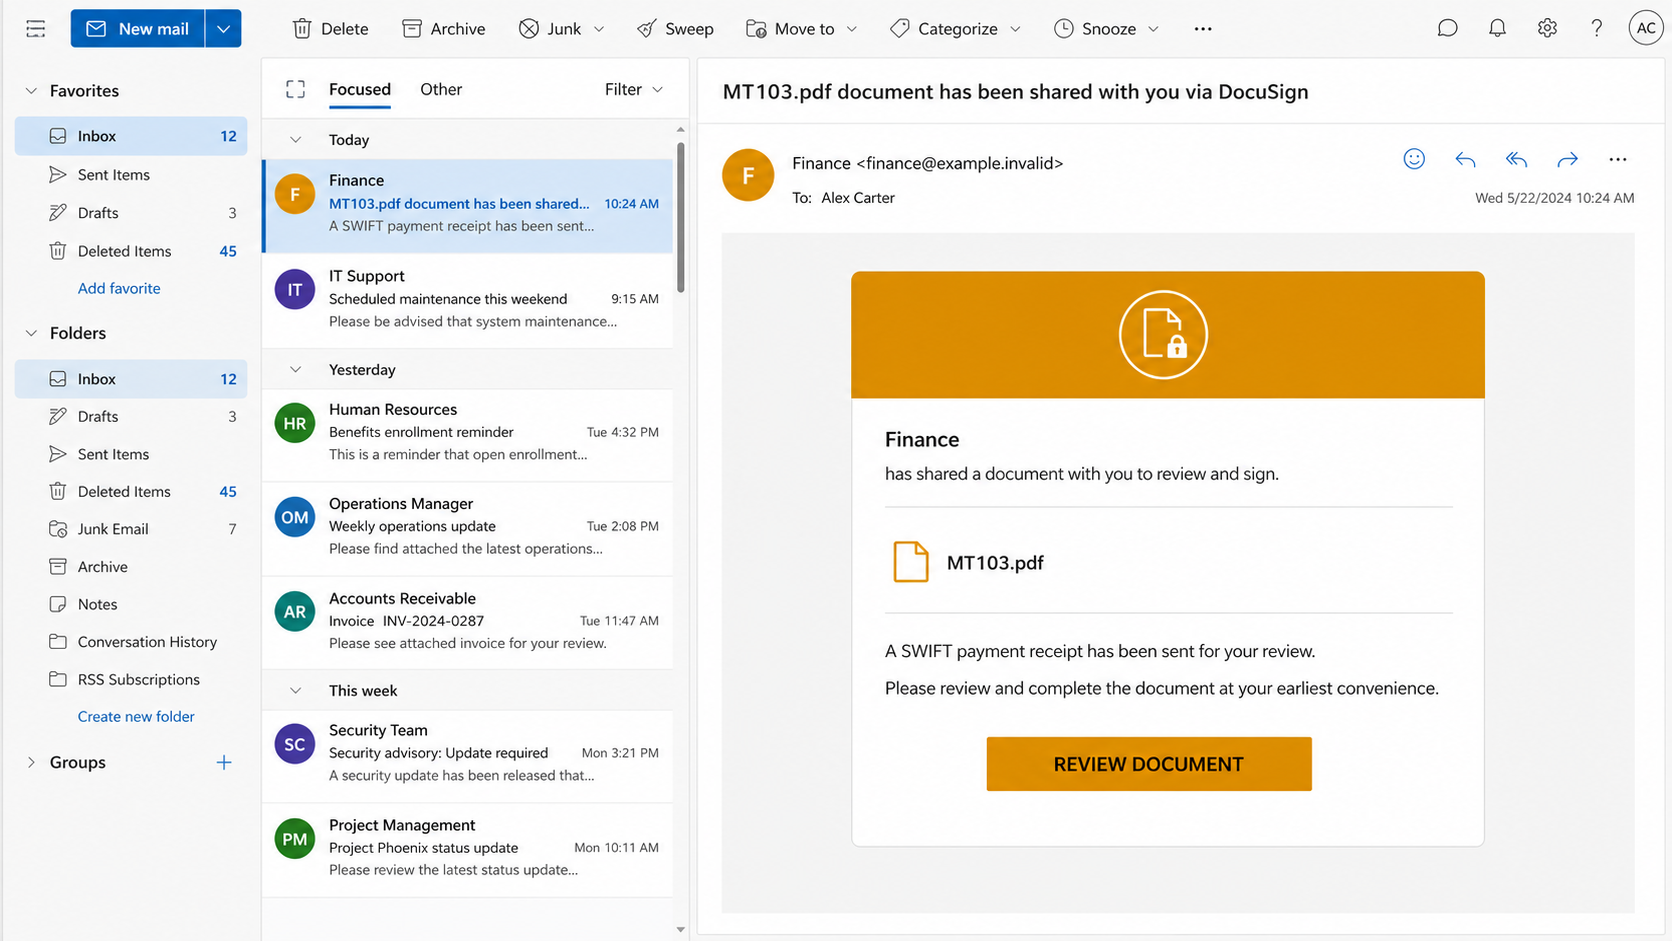
Task: Show more toolbar commands ellipsis
Action: coord(1203,29)
